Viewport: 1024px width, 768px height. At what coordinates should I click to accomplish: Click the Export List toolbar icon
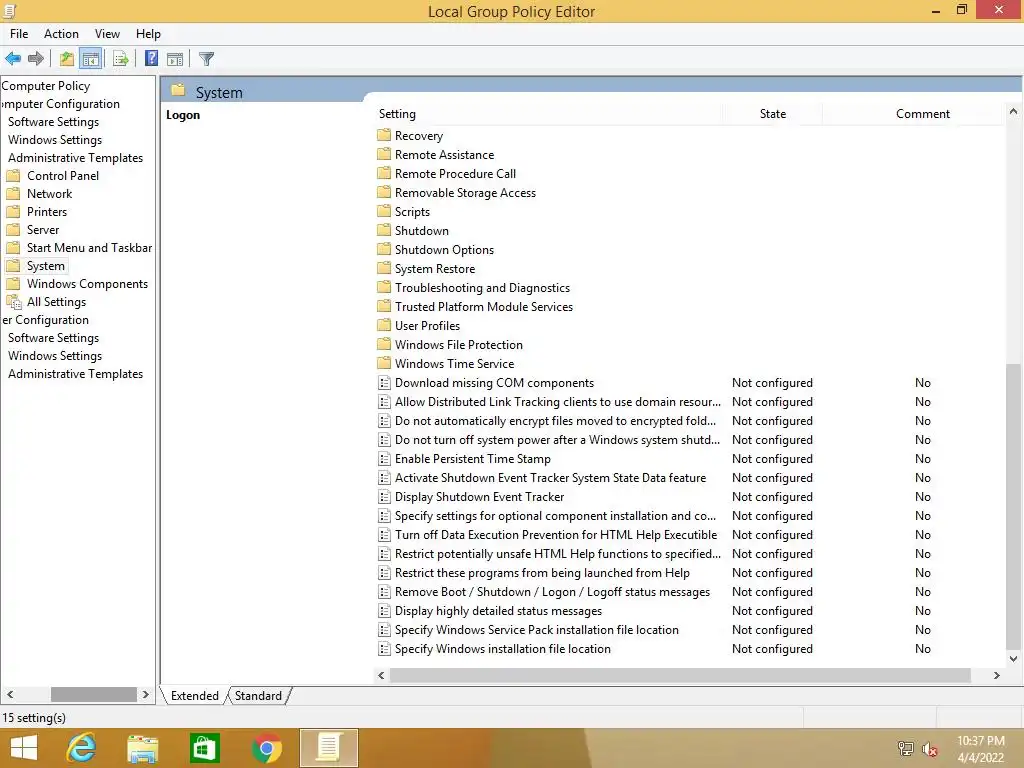point(121,59)
